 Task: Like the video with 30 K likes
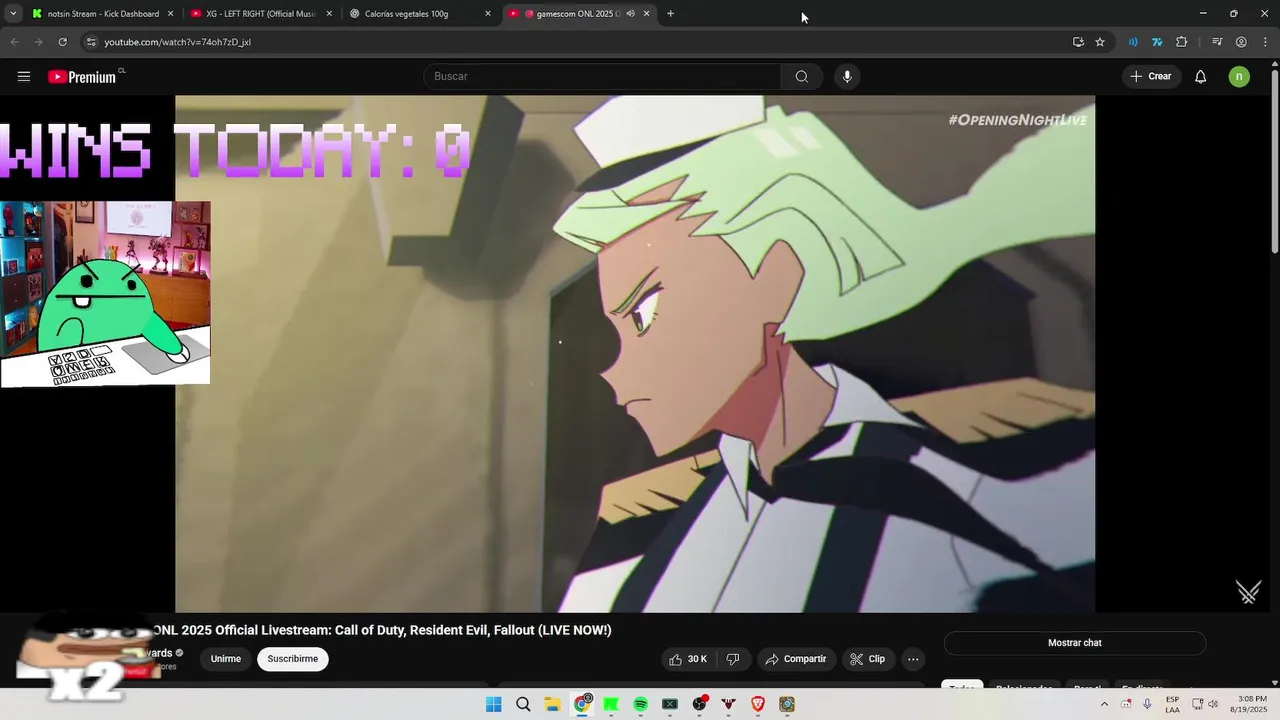coord(688,659)
